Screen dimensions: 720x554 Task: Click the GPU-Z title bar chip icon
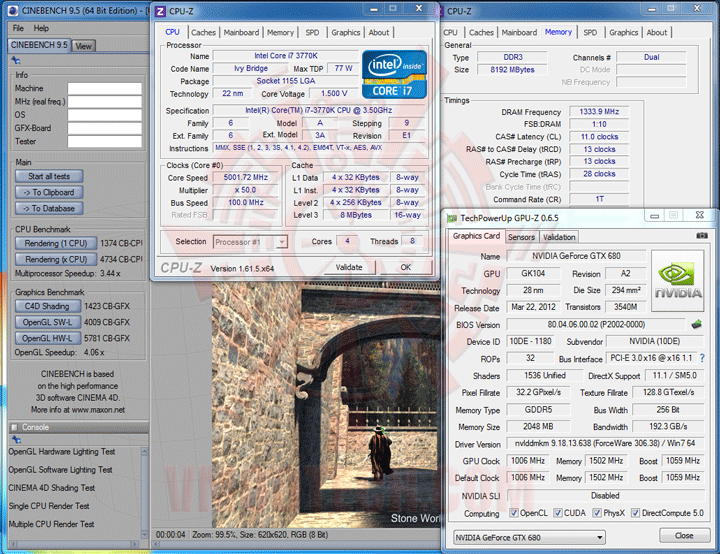click(x=452, y=218)
